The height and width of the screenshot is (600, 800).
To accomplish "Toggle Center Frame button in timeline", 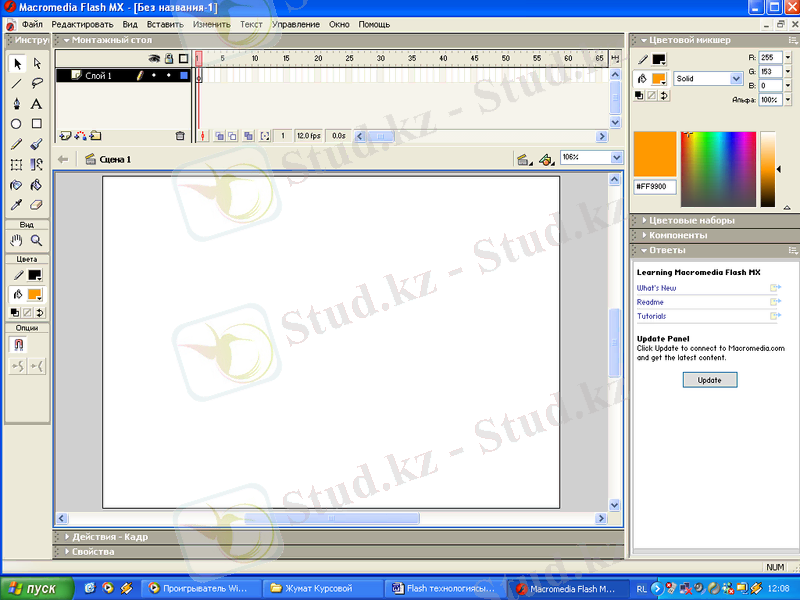I will tap(203, 136).
